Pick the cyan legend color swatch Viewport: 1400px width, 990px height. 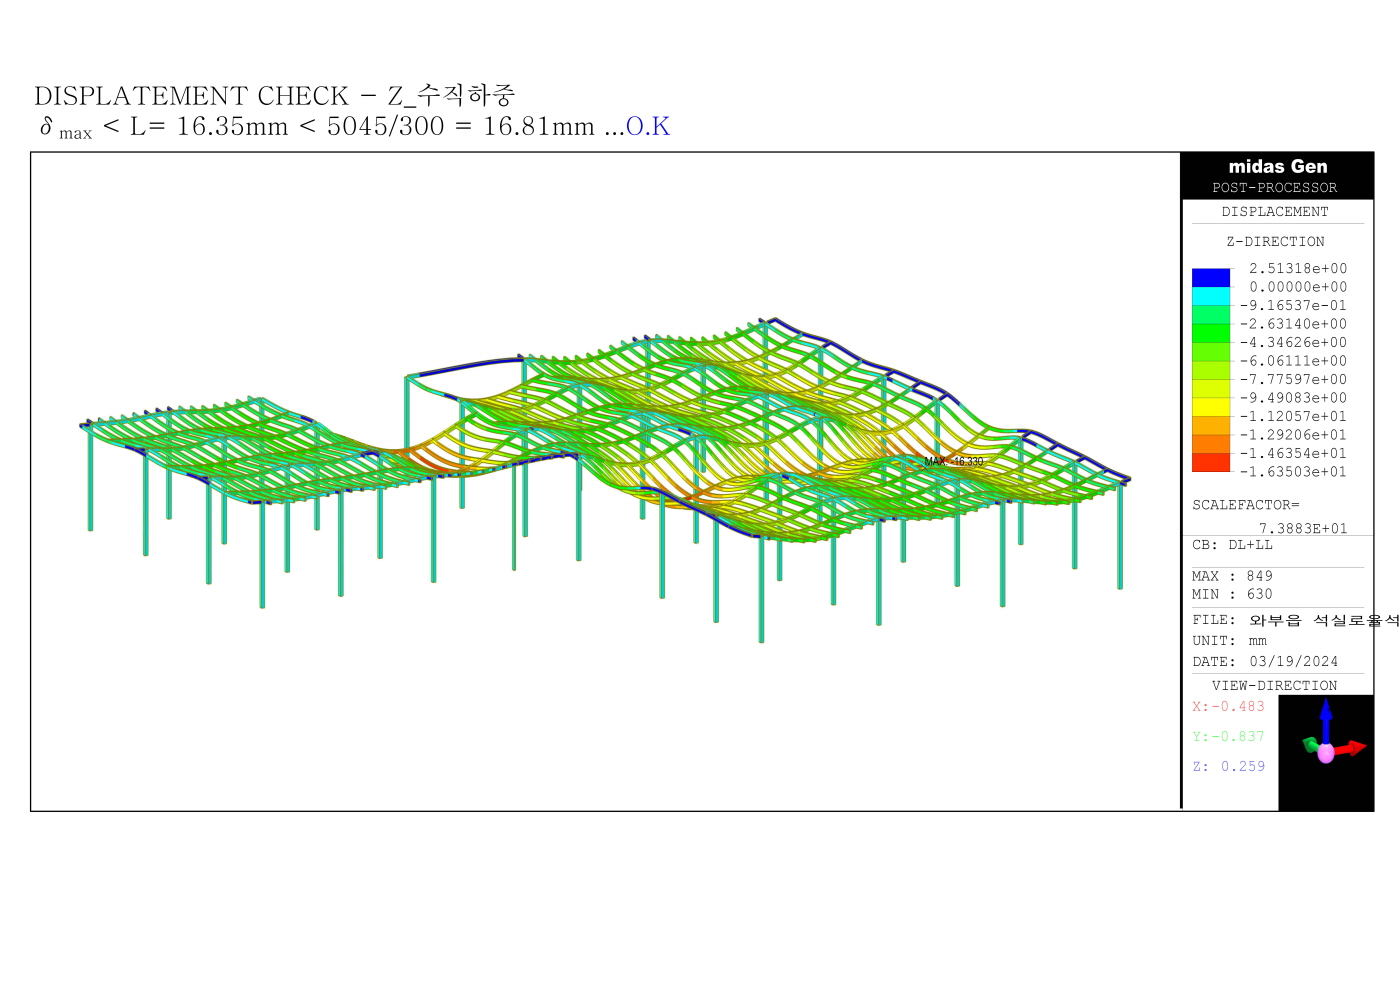tap(1210, 296)
